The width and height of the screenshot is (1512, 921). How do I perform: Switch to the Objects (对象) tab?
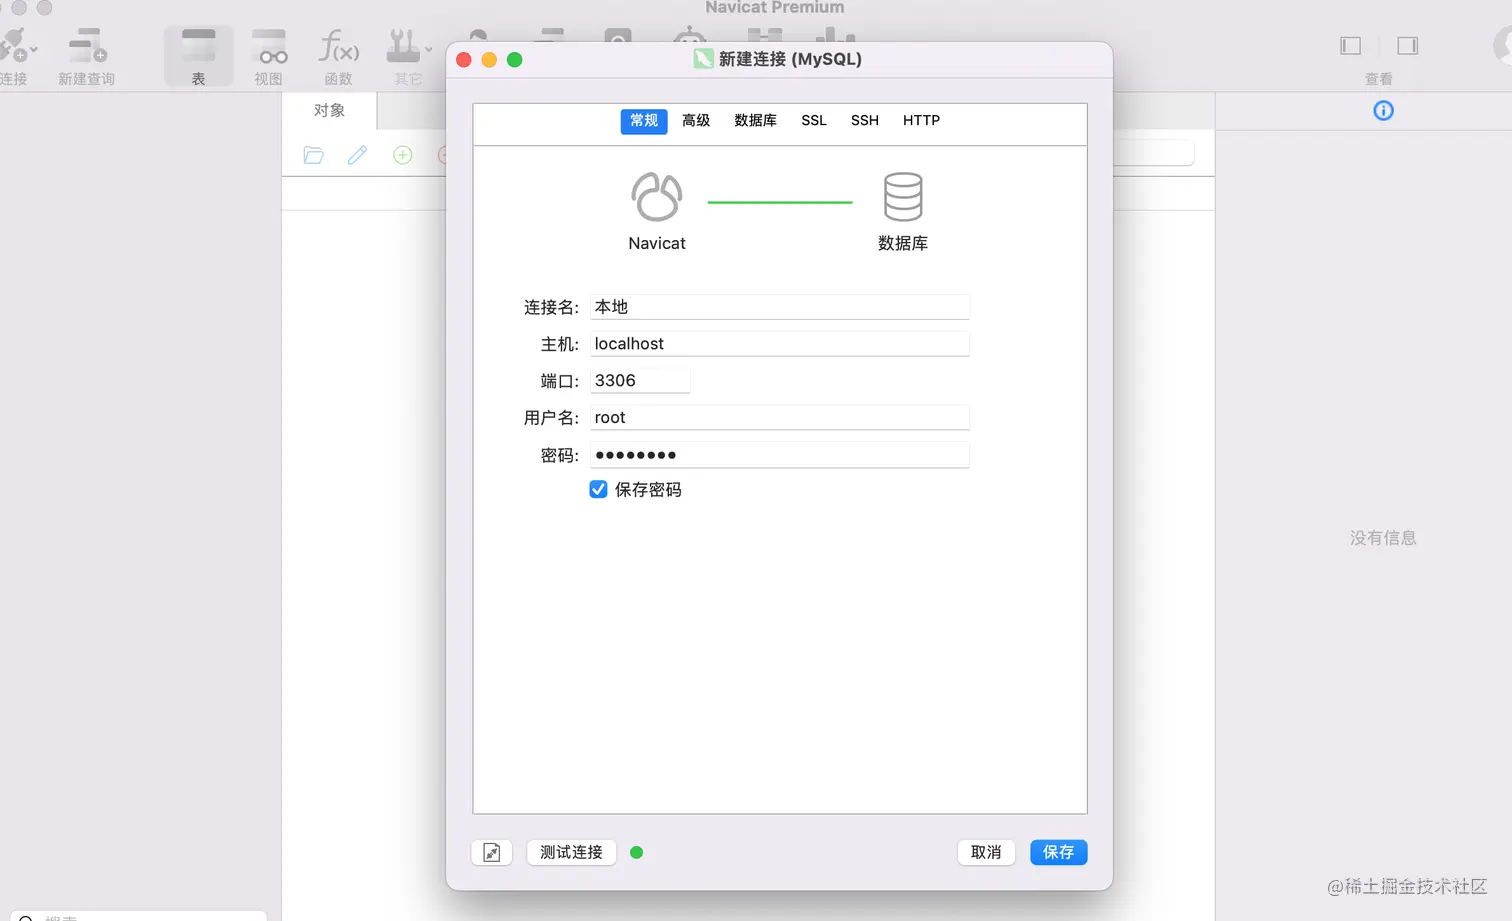(x=329, y=110)
